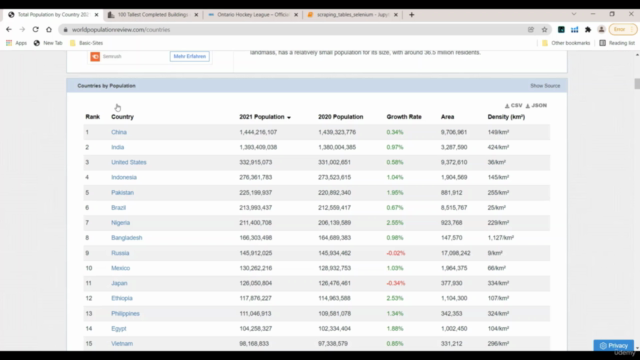
Task: Open the user profile avatar icon
Action: tap(601, 29)
